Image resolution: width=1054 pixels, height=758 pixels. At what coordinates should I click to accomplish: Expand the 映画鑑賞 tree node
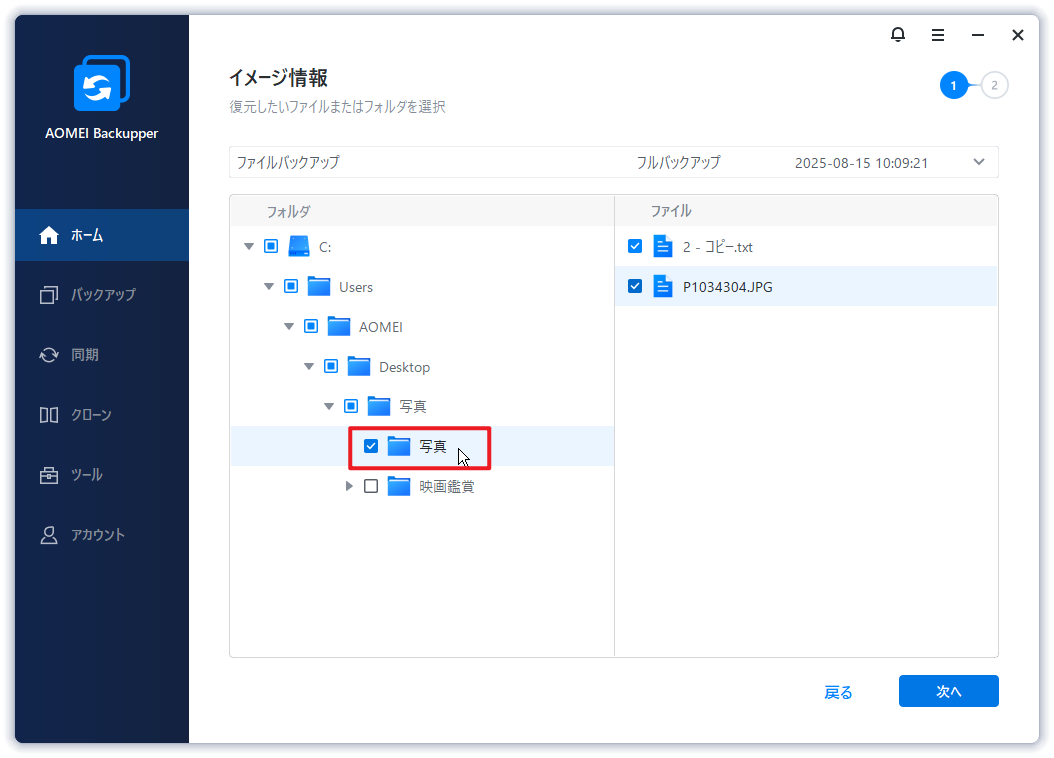(349, 486)
